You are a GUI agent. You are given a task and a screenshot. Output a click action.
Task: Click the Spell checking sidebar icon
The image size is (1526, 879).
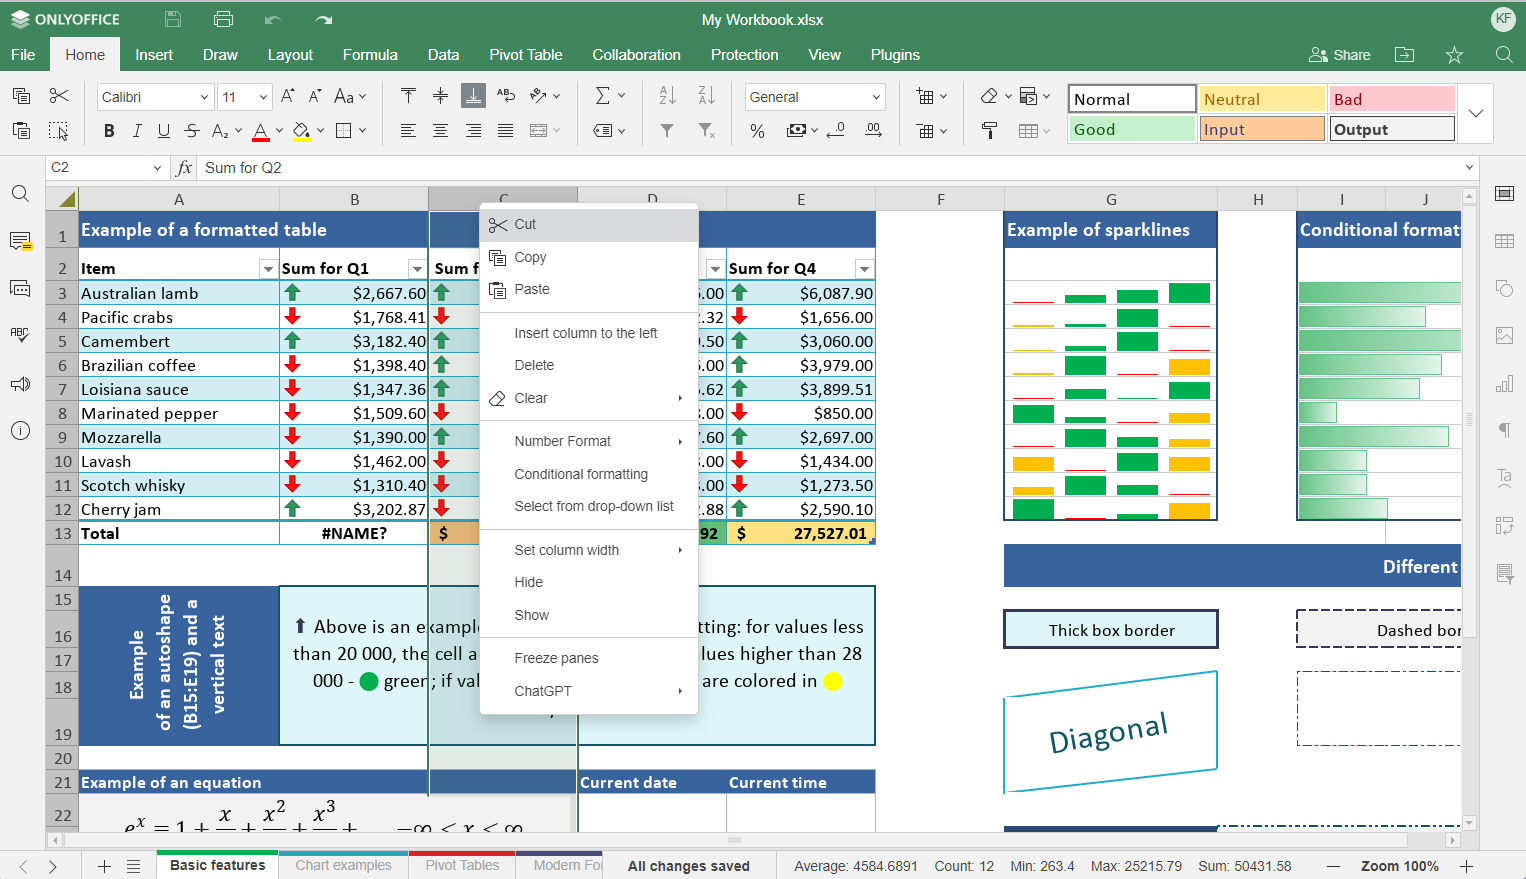click(x=20, y=336)
